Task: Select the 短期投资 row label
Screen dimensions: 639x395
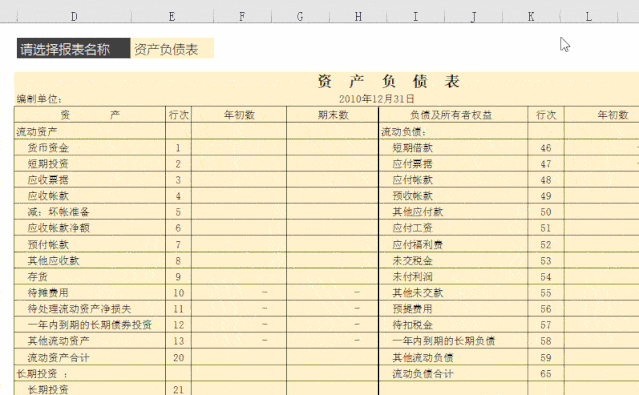Action: [48, 163]
